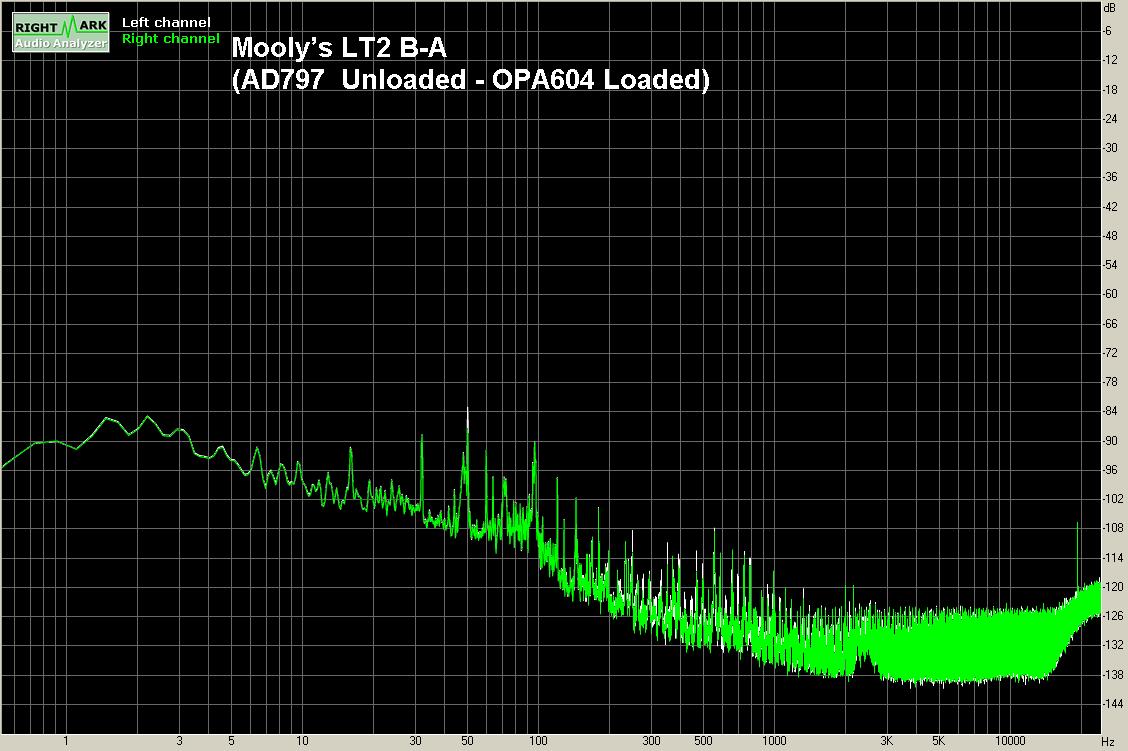Click the -102 dB axis value
Image resolution: width=1128 pixels, height=751 pixels.
click(x=1113, y=499)
